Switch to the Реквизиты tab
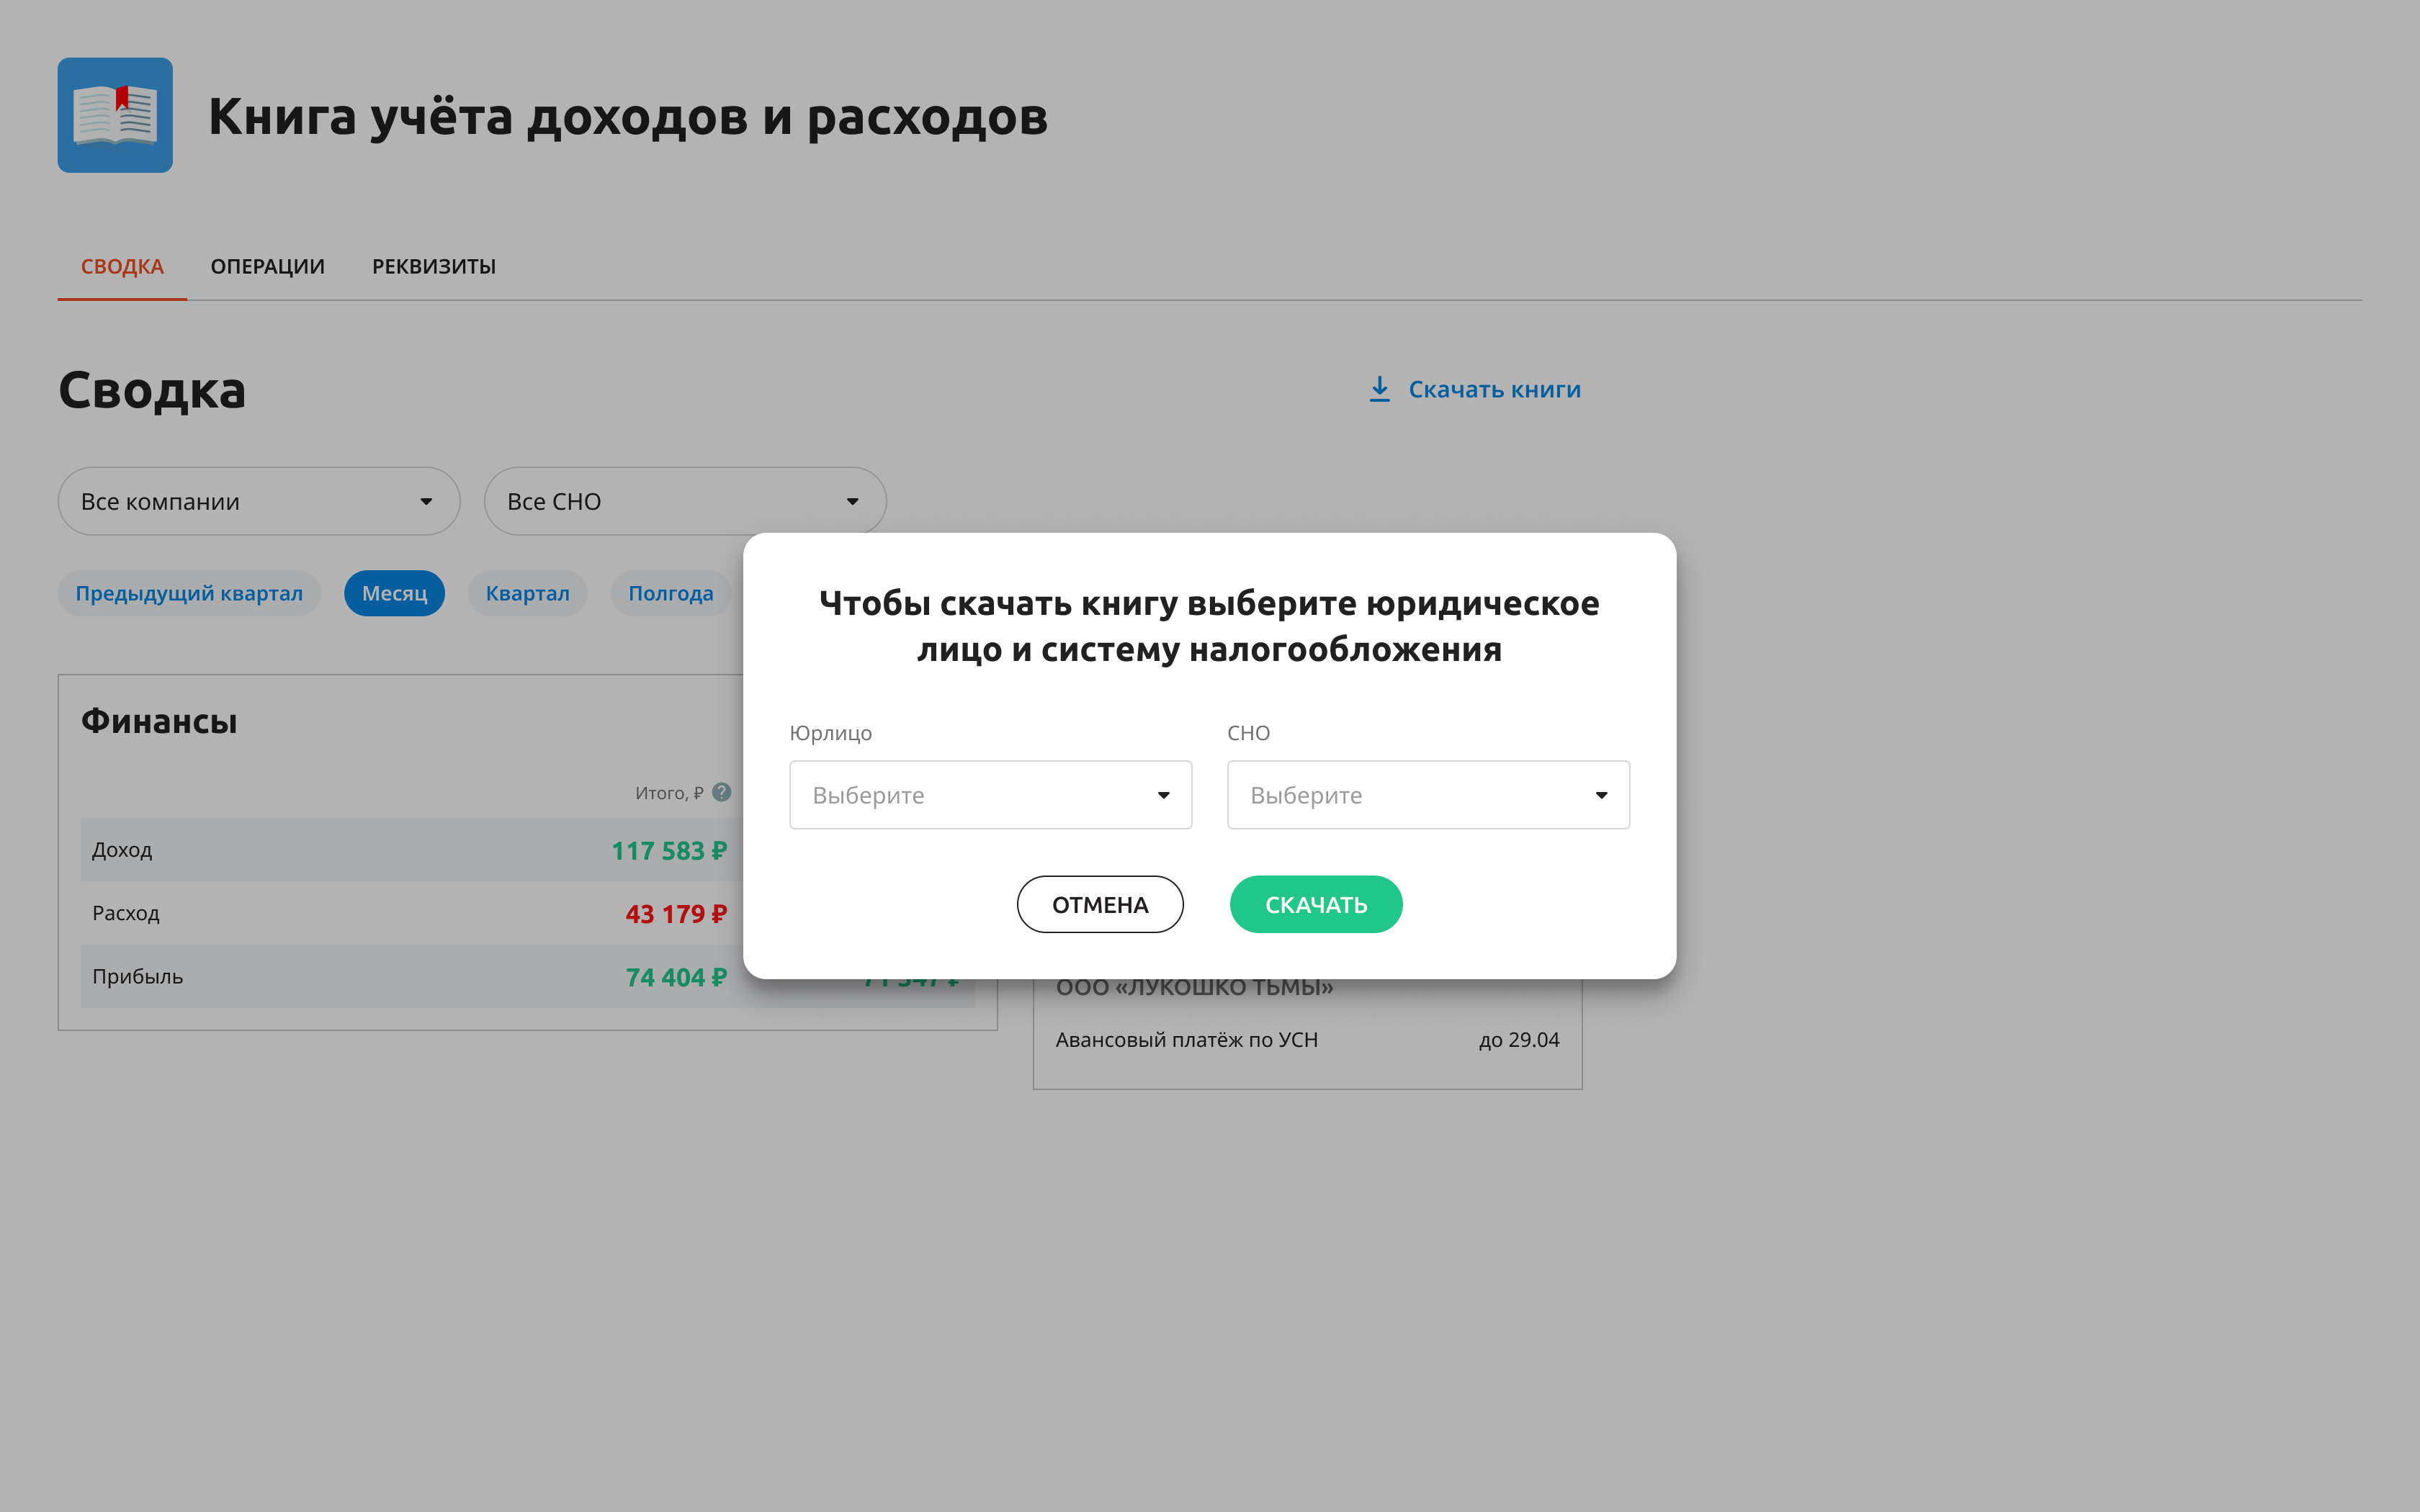Screen dimensions: 2420x1512 pos(434,266)
